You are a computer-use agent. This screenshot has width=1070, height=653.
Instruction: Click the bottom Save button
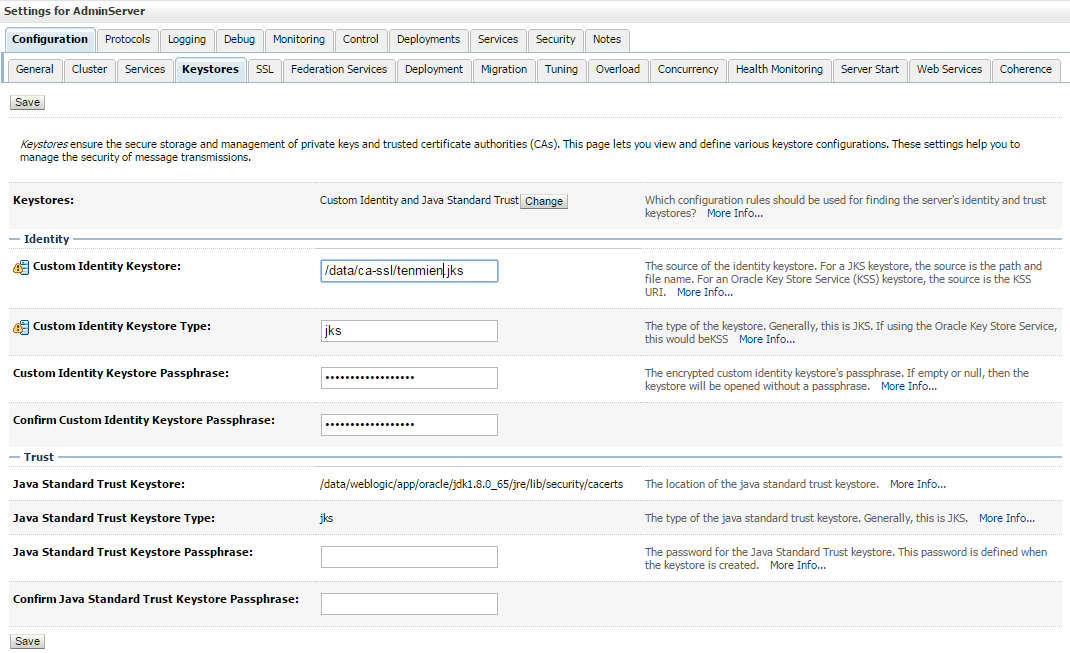click(27, 641)
